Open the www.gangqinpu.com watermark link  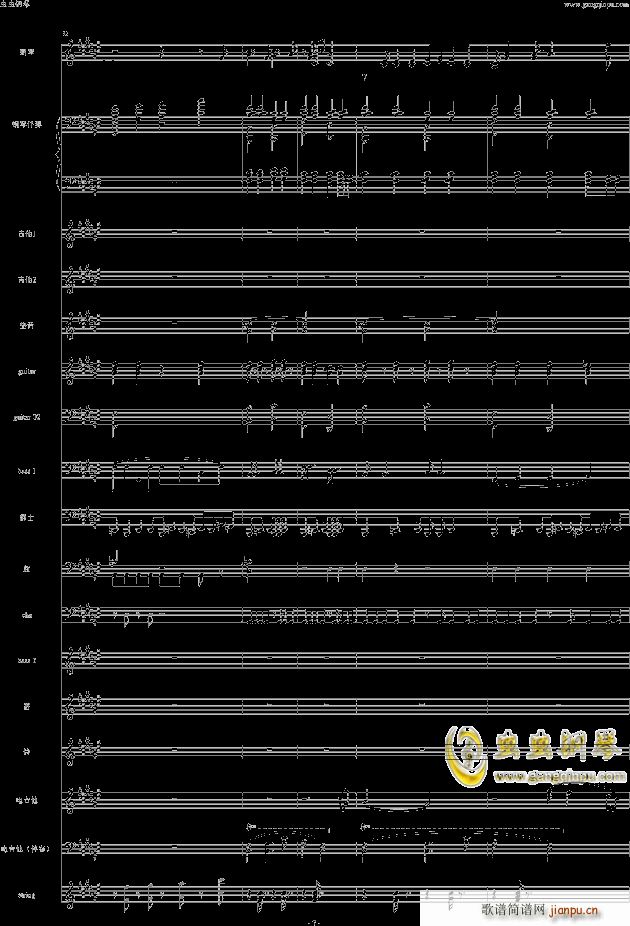(558, 774)
